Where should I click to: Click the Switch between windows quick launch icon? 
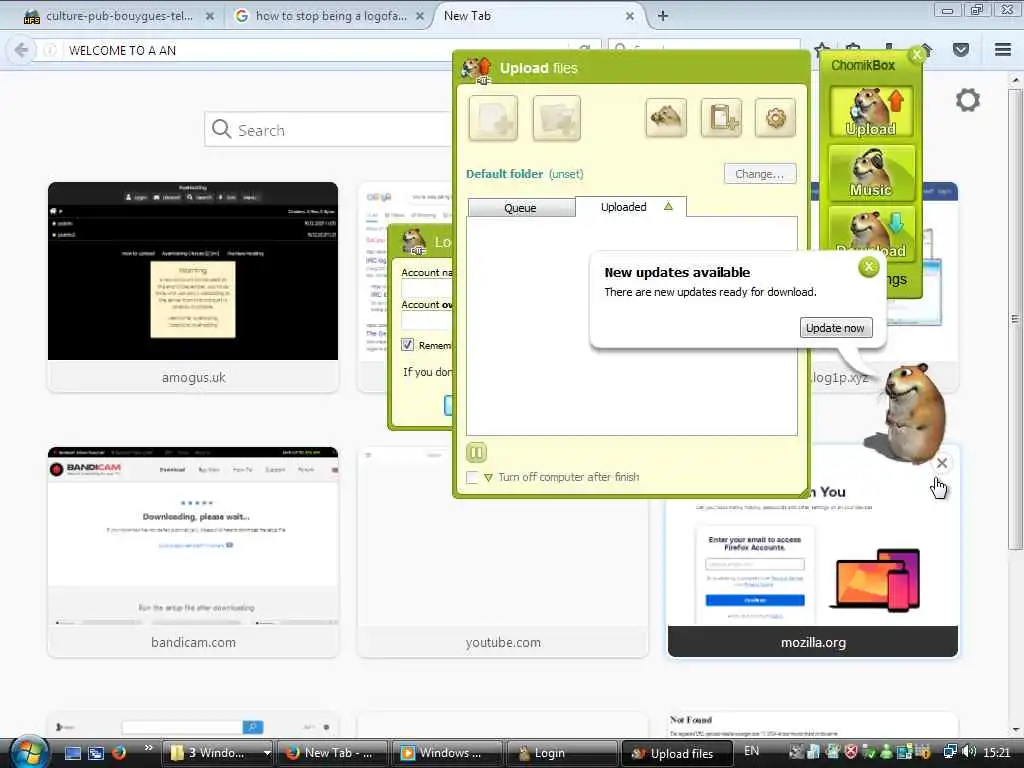click(x=95, y=753)
